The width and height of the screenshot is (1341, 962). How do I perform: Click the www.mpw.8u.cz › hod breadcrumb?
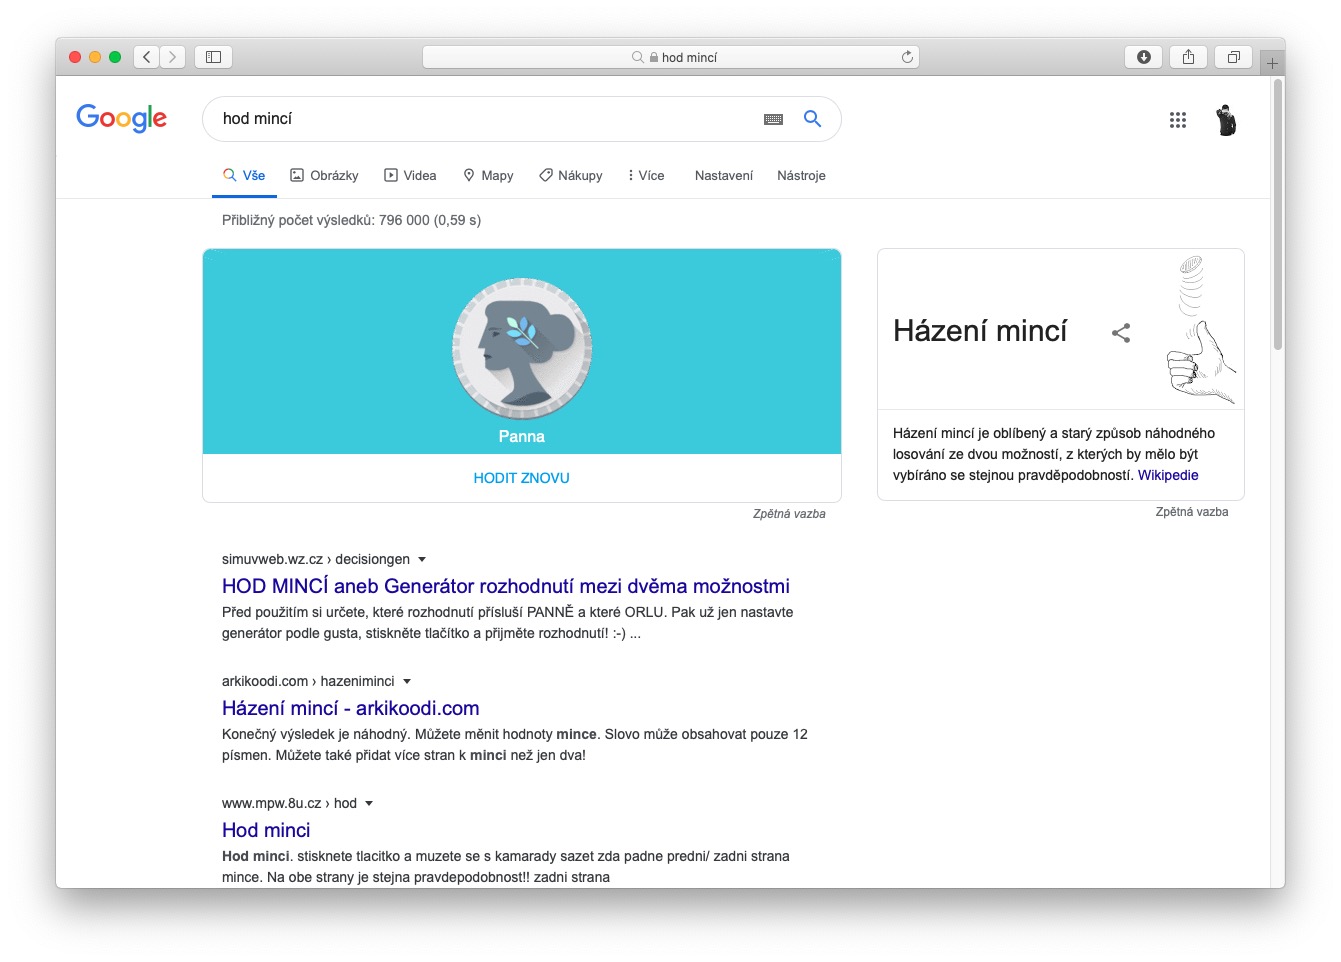pos(289,803)
